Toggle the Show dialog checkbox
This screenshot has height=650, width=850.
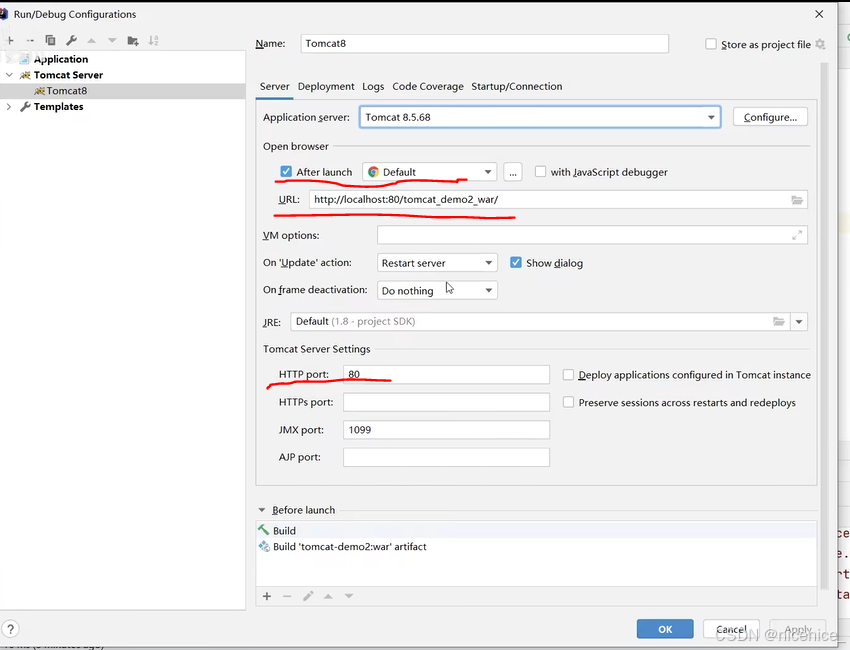[516, 262]
